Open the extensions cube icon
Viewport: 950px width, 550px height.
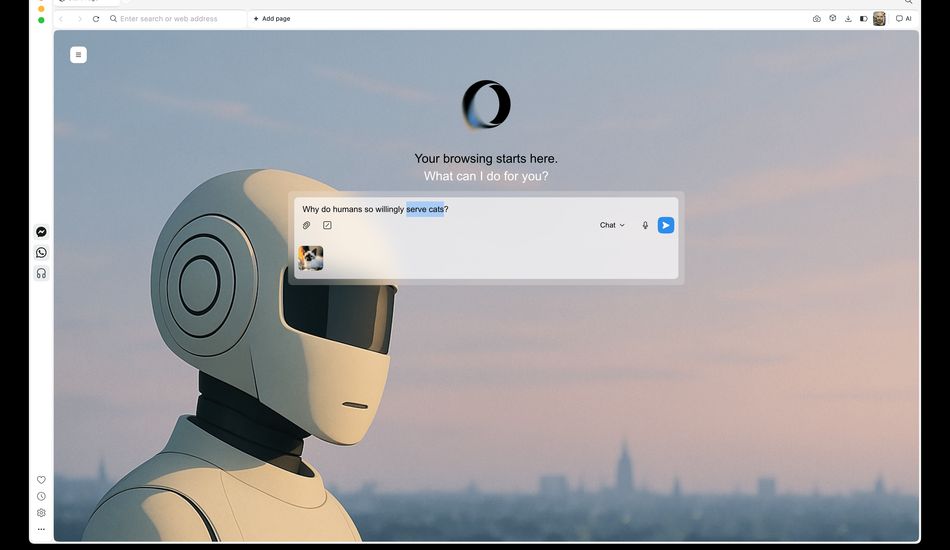tap(832, 19)
